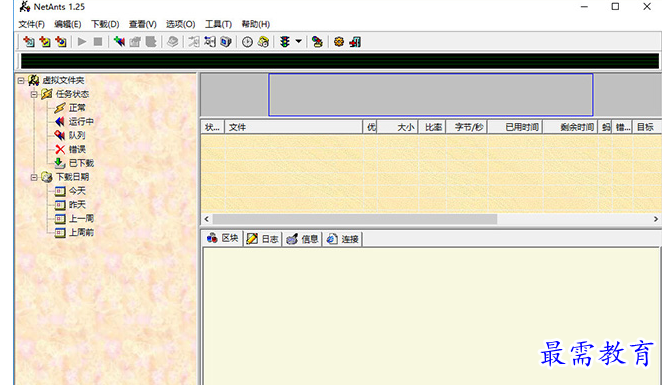Viewport: 662px width, 385px height.
Task: Click the second add-job icon with yellow box
Action: [45, 42]
